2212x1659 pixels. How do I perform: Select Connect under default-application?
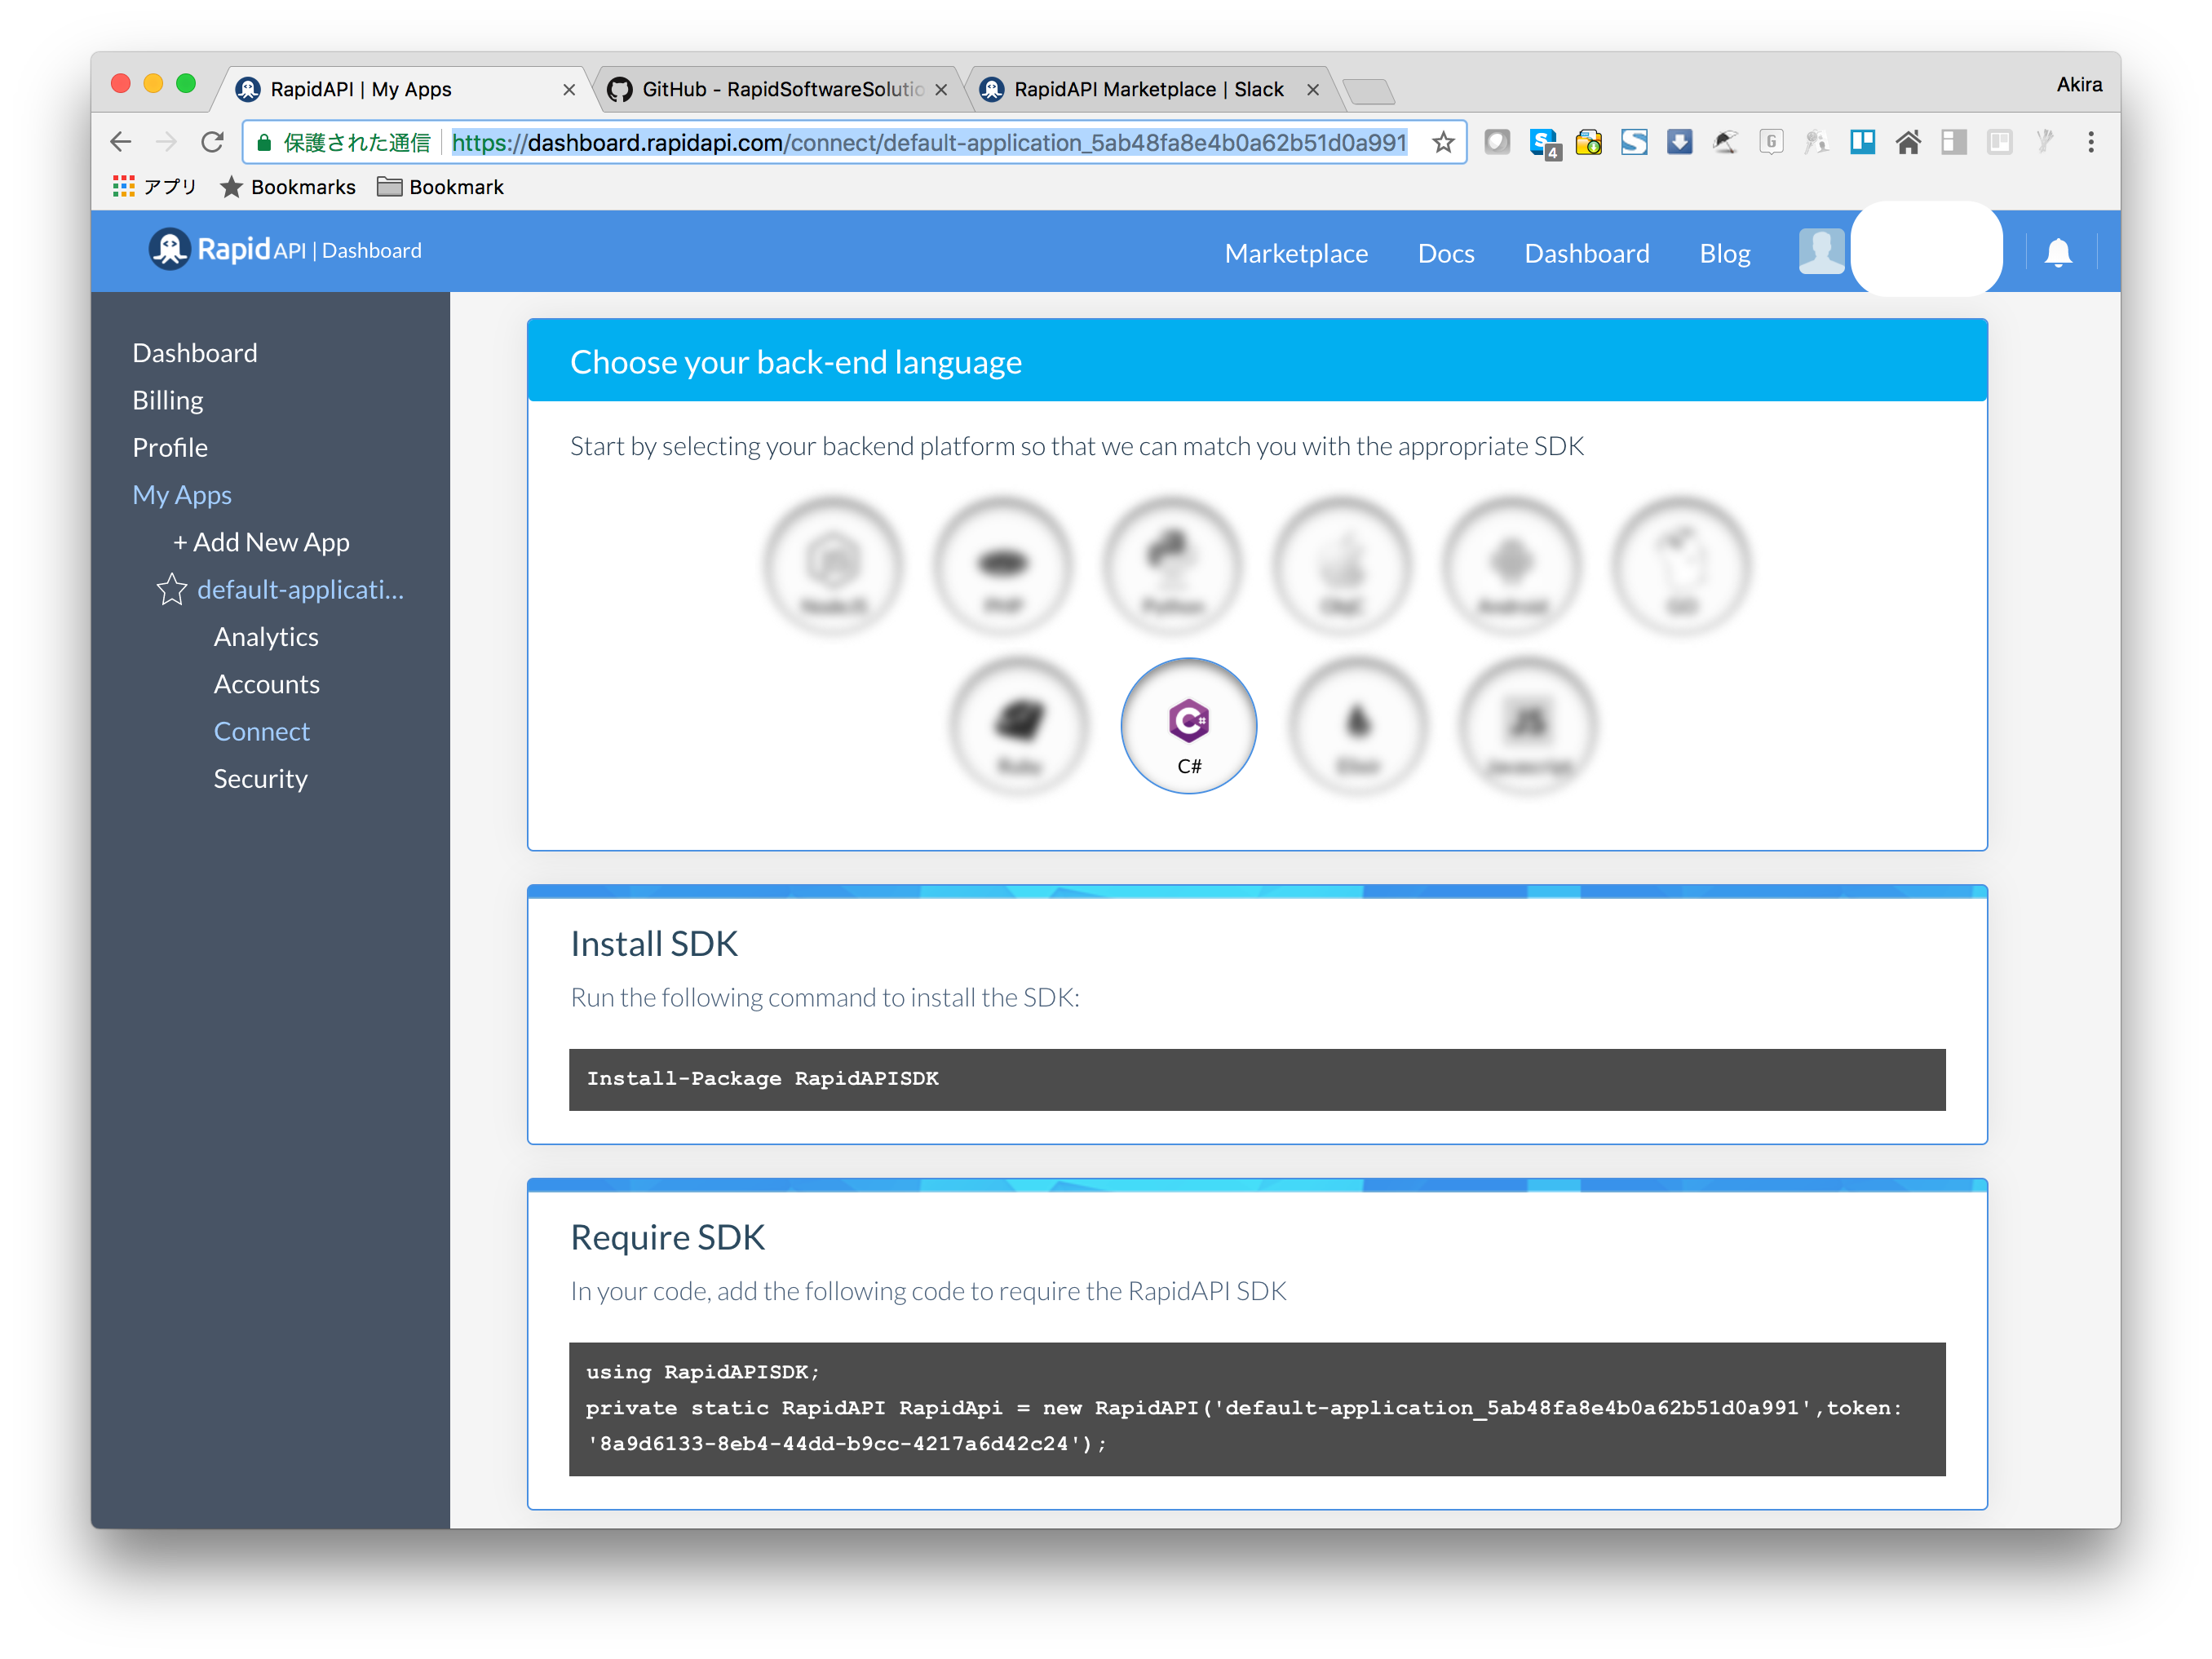point(262,731)
